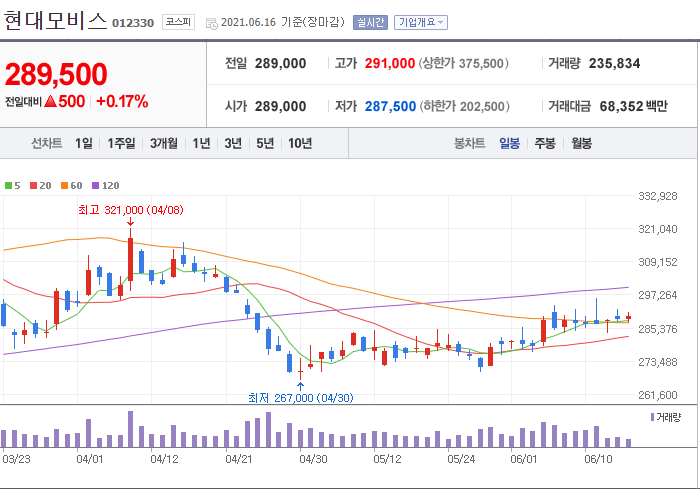700x489 pixels.
Task: Select the 1년 line chart period
Action: (x=201, y=143)
